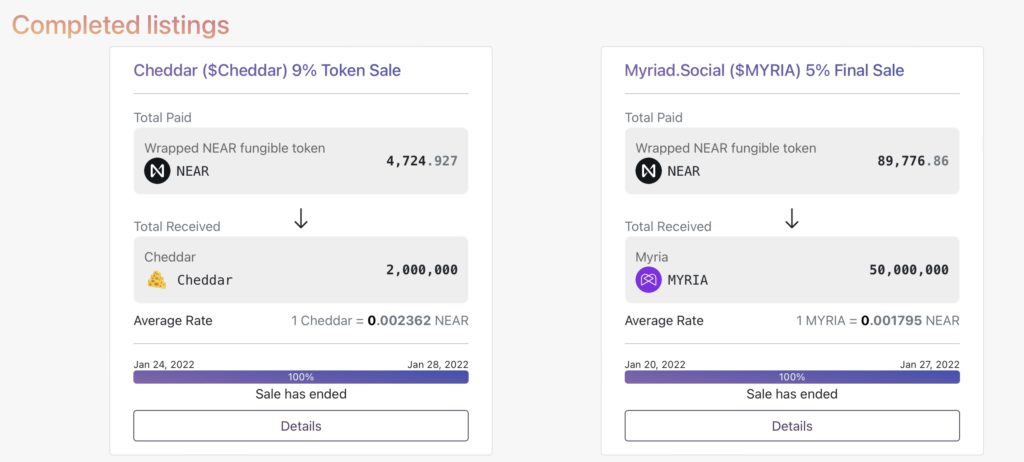Click Wrapped NEAR fungible token in the Cheddar card

pyautogui.click(x=234, y=148)
